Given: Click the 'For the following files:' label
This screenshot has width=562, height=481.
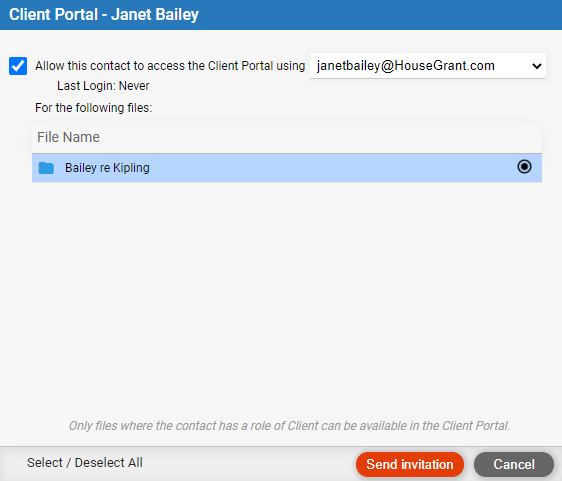Looking at the screenshot, I should point(94,108).
